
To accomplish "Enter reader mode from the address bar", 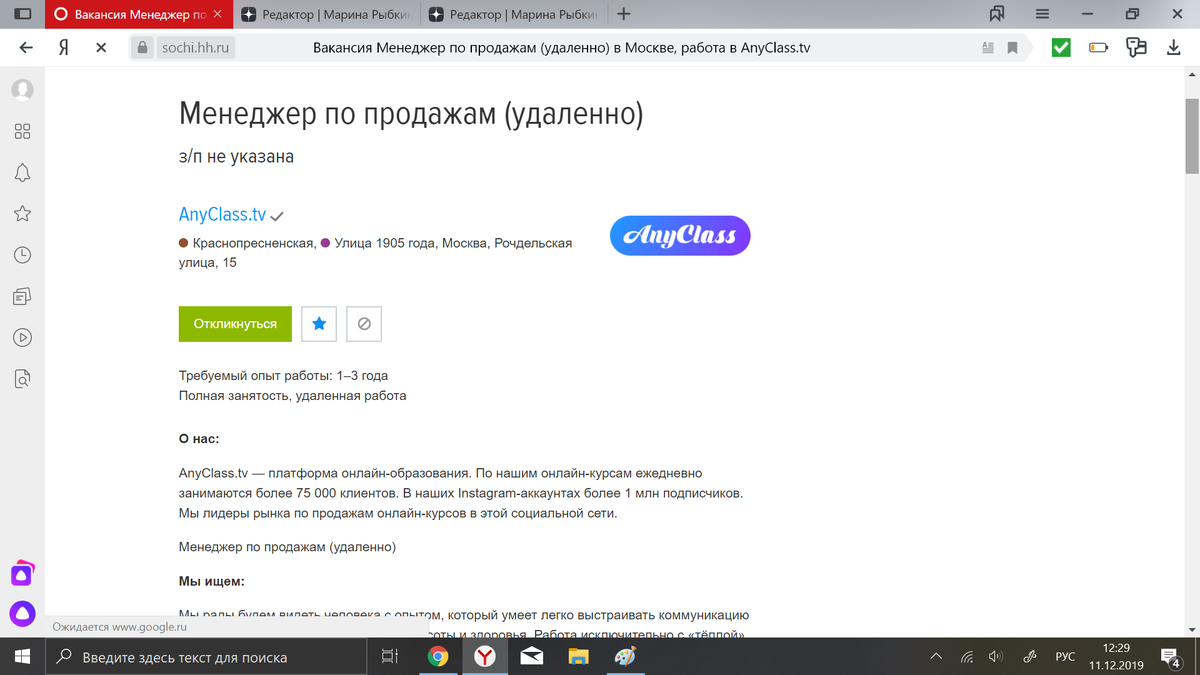I will [989, 47].
